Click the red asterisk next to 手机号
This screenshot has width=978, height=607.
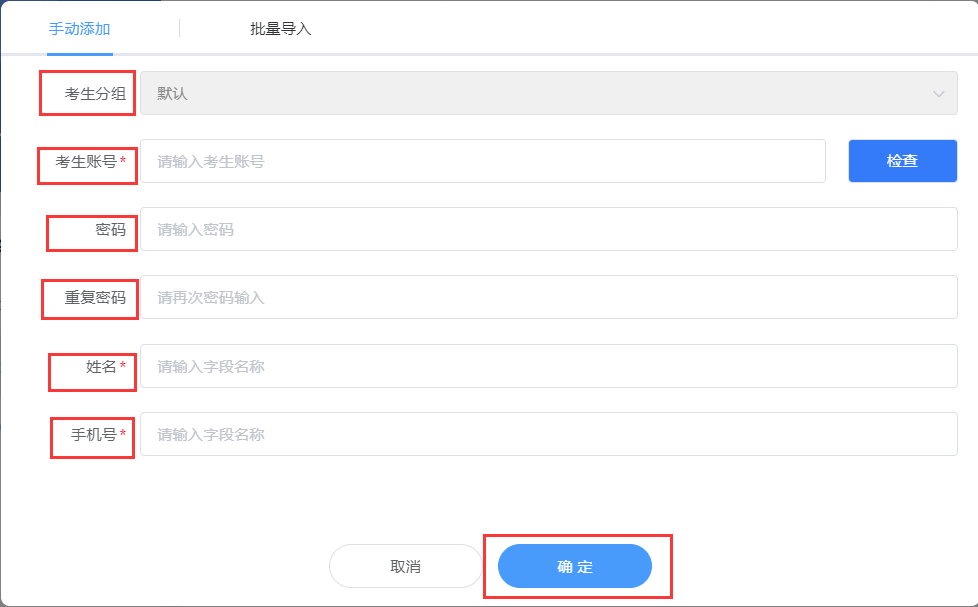pyautogui.click(x=122, y=432)
